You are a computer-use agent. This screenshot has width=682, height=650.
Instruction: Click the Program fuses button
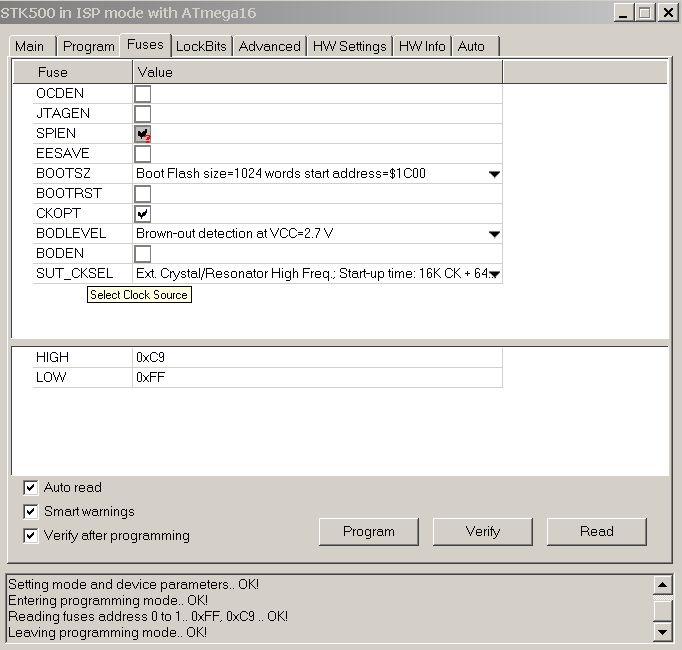coord(369,532)
